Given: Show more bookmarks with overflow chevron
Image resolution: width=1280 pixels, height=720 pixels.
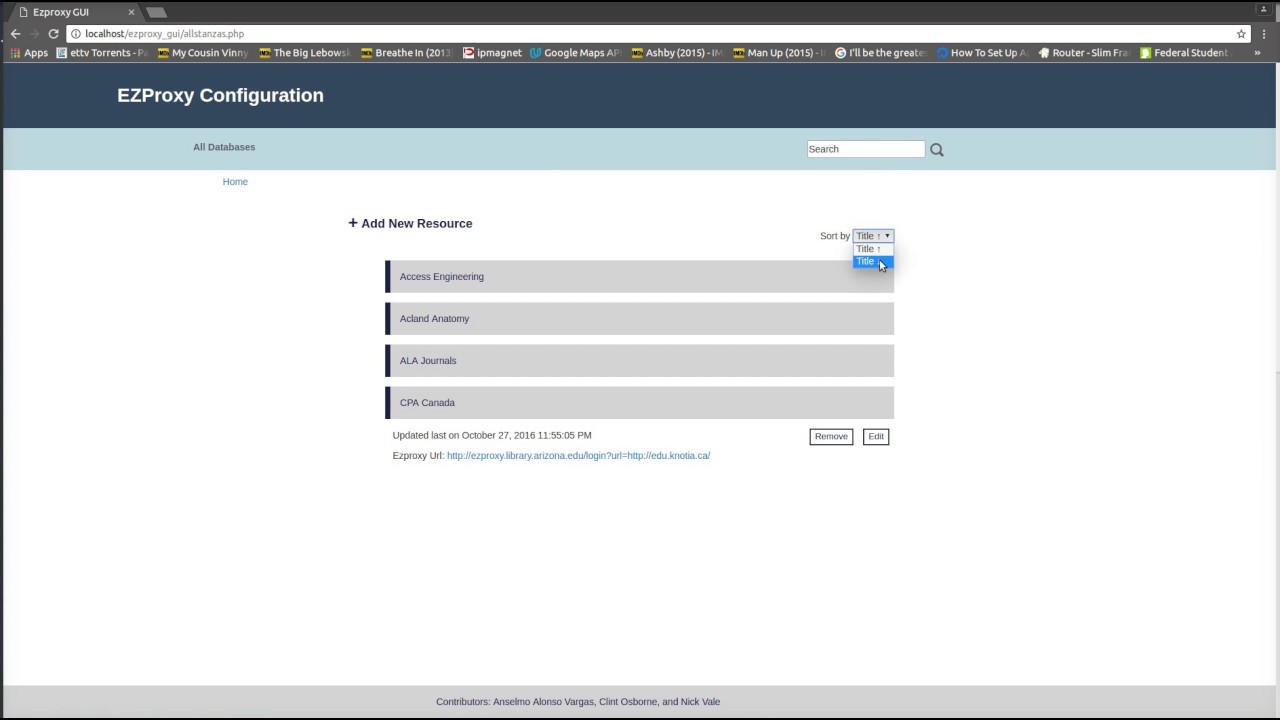Looking at the screenshot, I should coord(1257,53).
